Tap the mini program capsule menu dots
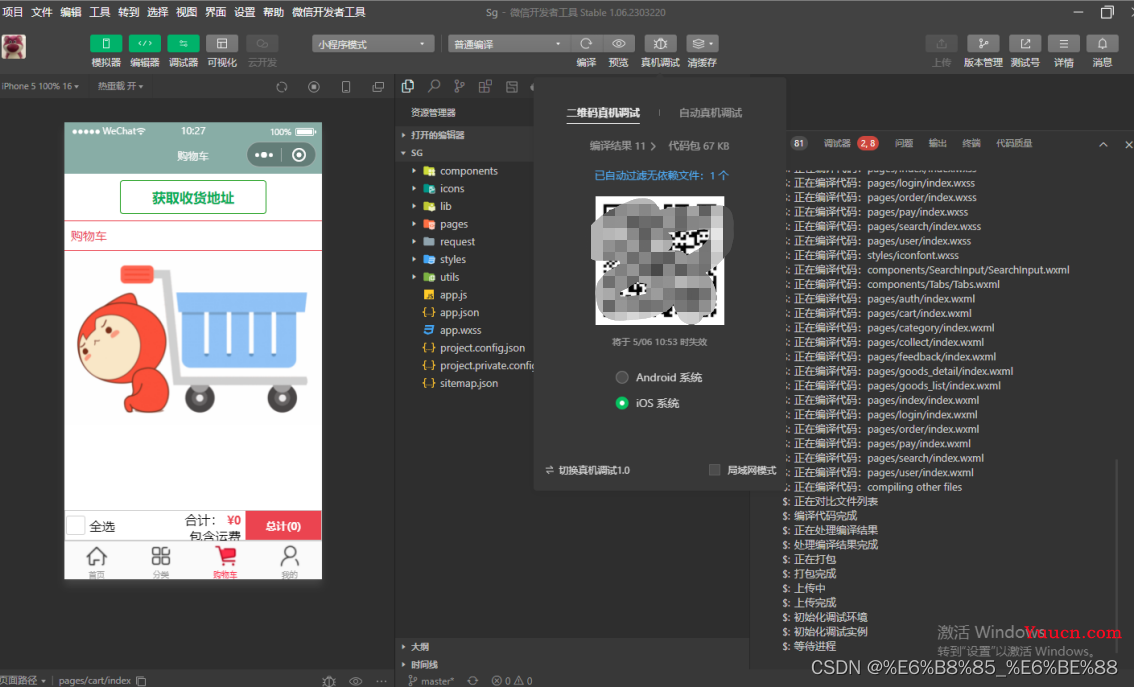 pyautogui.click(x=264, y=155)
